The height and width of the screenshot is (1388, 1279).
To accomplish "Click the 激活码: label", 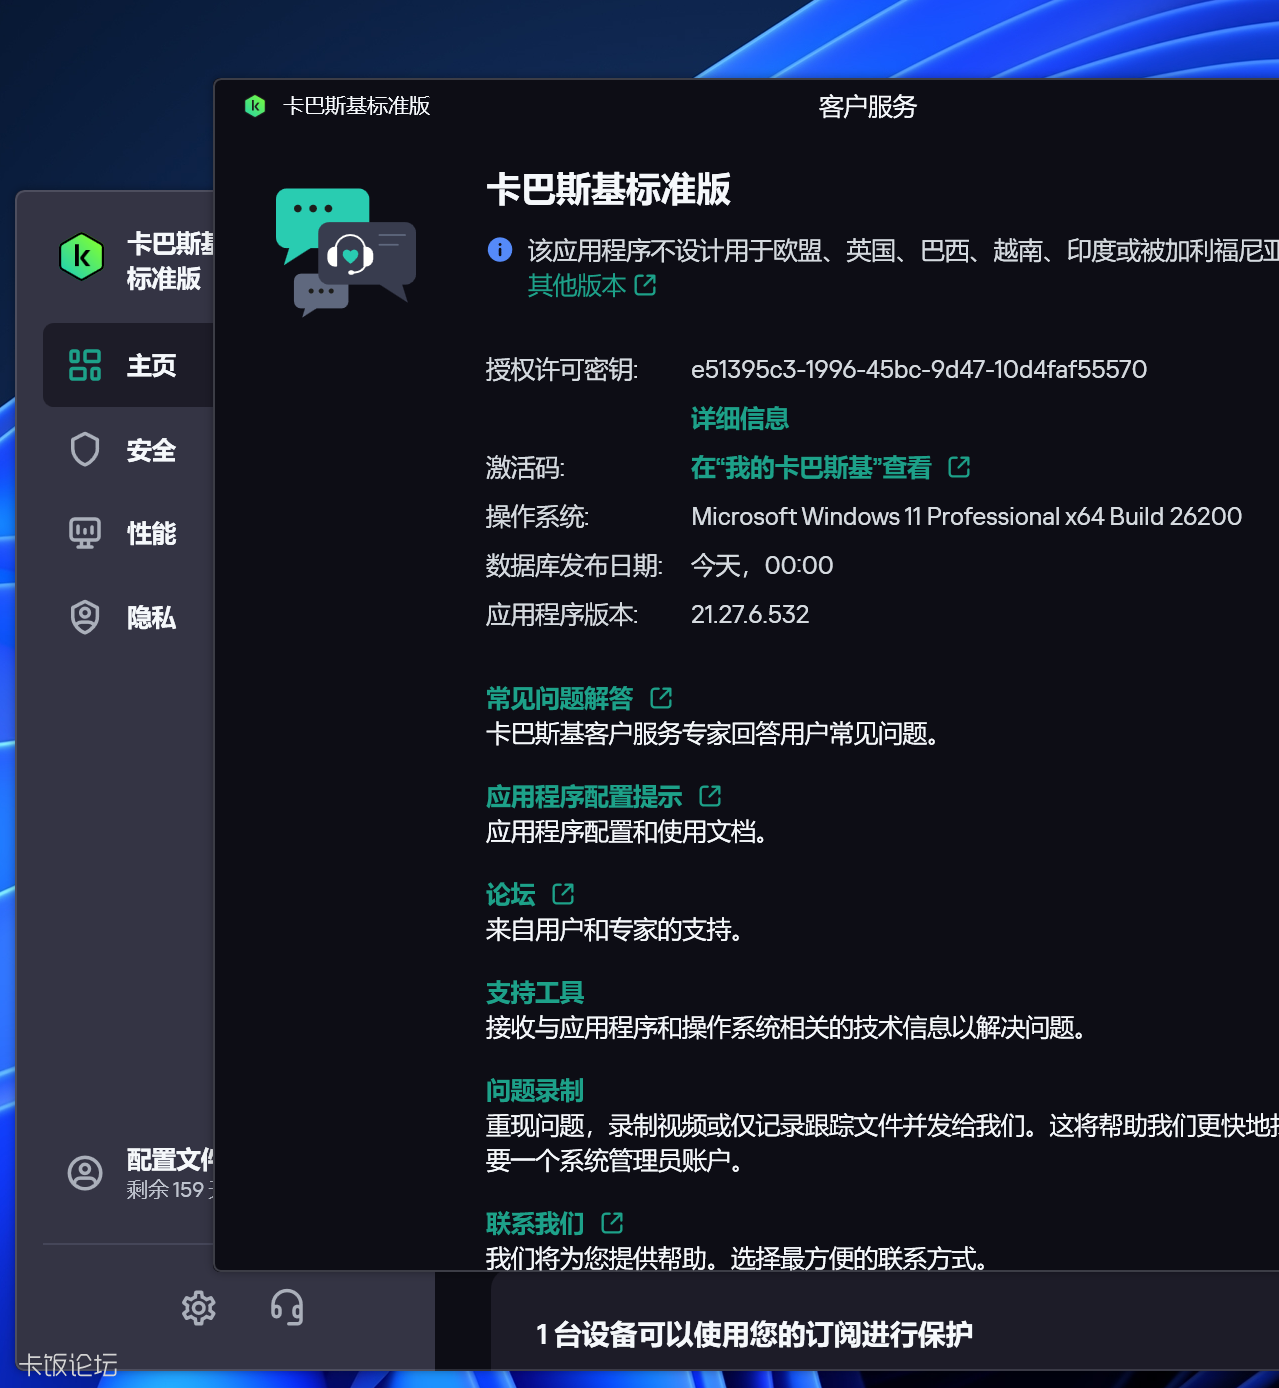I will point(525,467).
